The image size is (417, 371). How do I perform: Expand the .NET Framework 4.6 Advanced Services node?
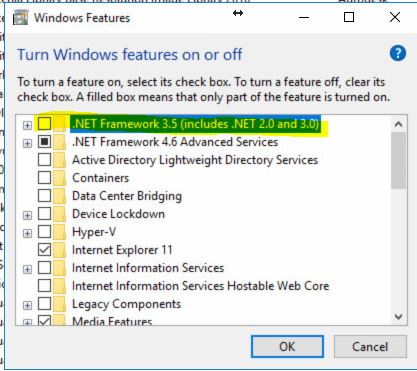pyautogui.click(x=27, y=143)
